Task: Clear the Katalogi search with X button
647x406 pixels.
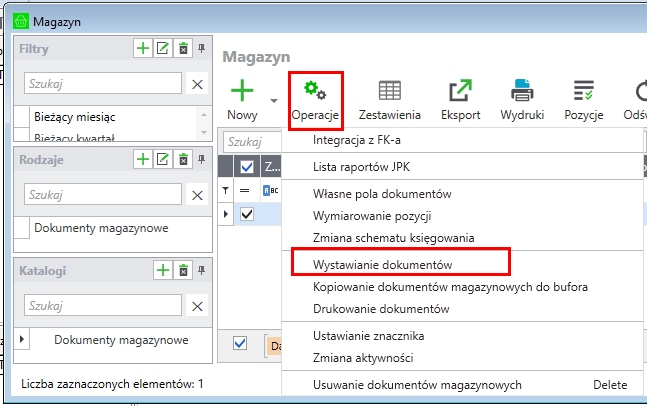Action: point(197,306)
